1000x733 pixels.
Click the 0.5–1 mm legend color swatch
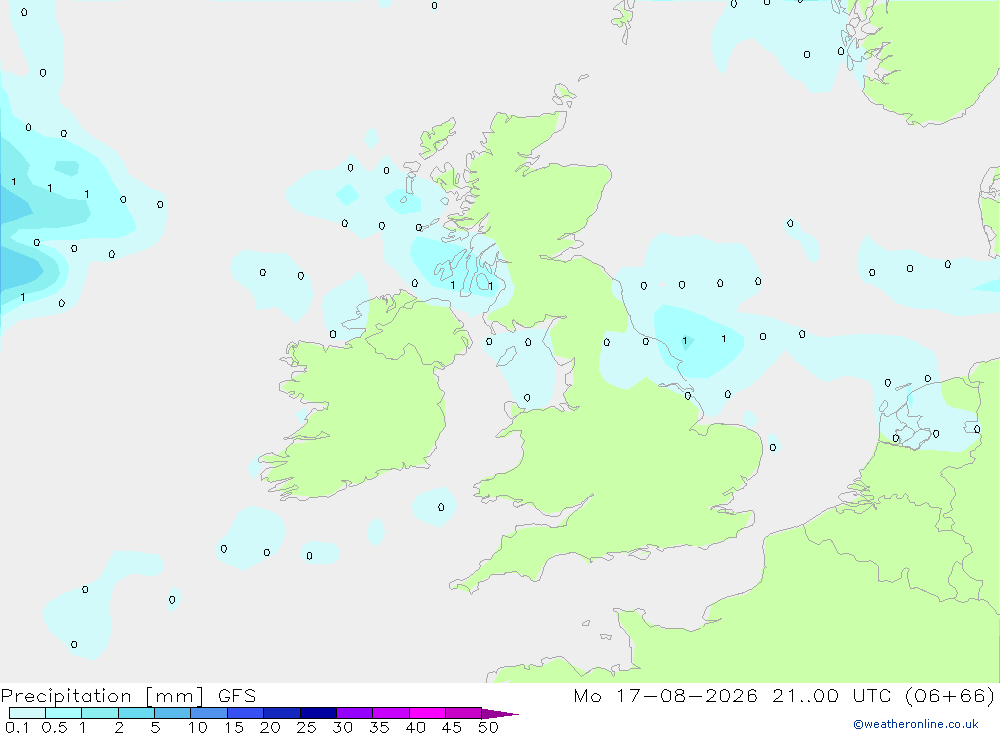tap(64, 713)
